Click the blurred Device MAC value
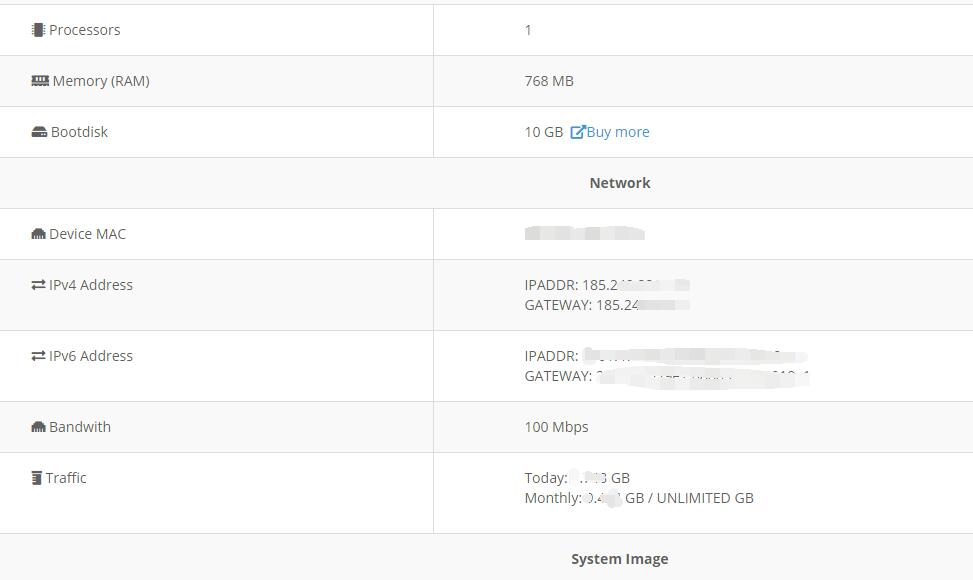 [x=584, y=234]
